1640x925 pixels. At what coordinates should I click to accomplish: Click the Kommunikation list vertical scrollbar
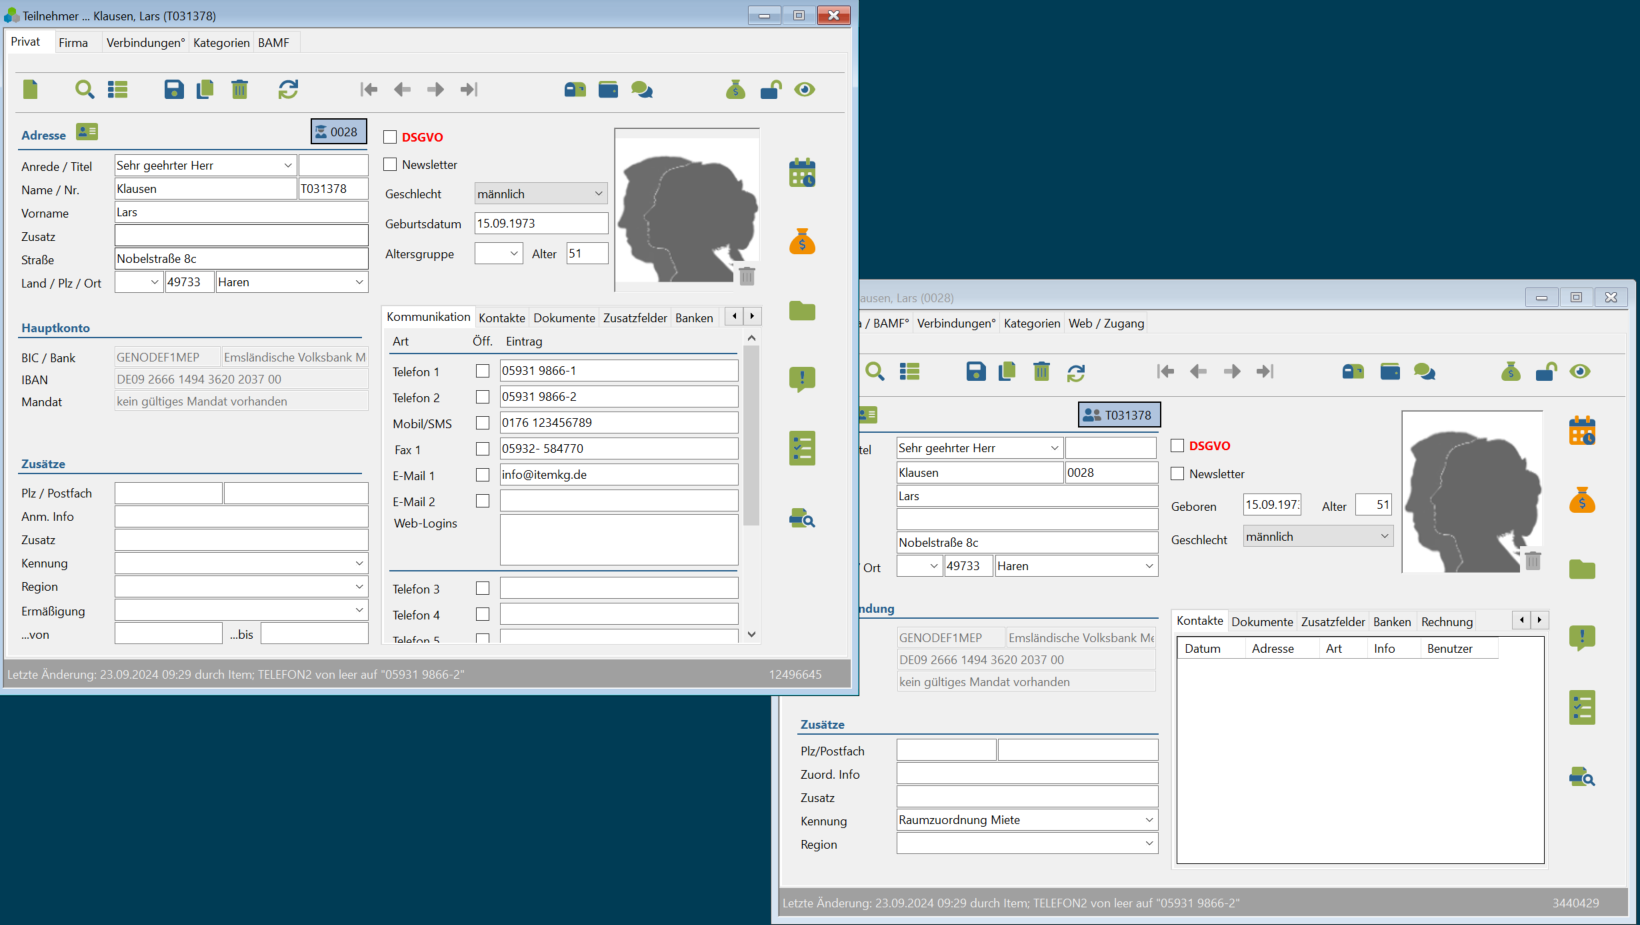pos(752,436)
